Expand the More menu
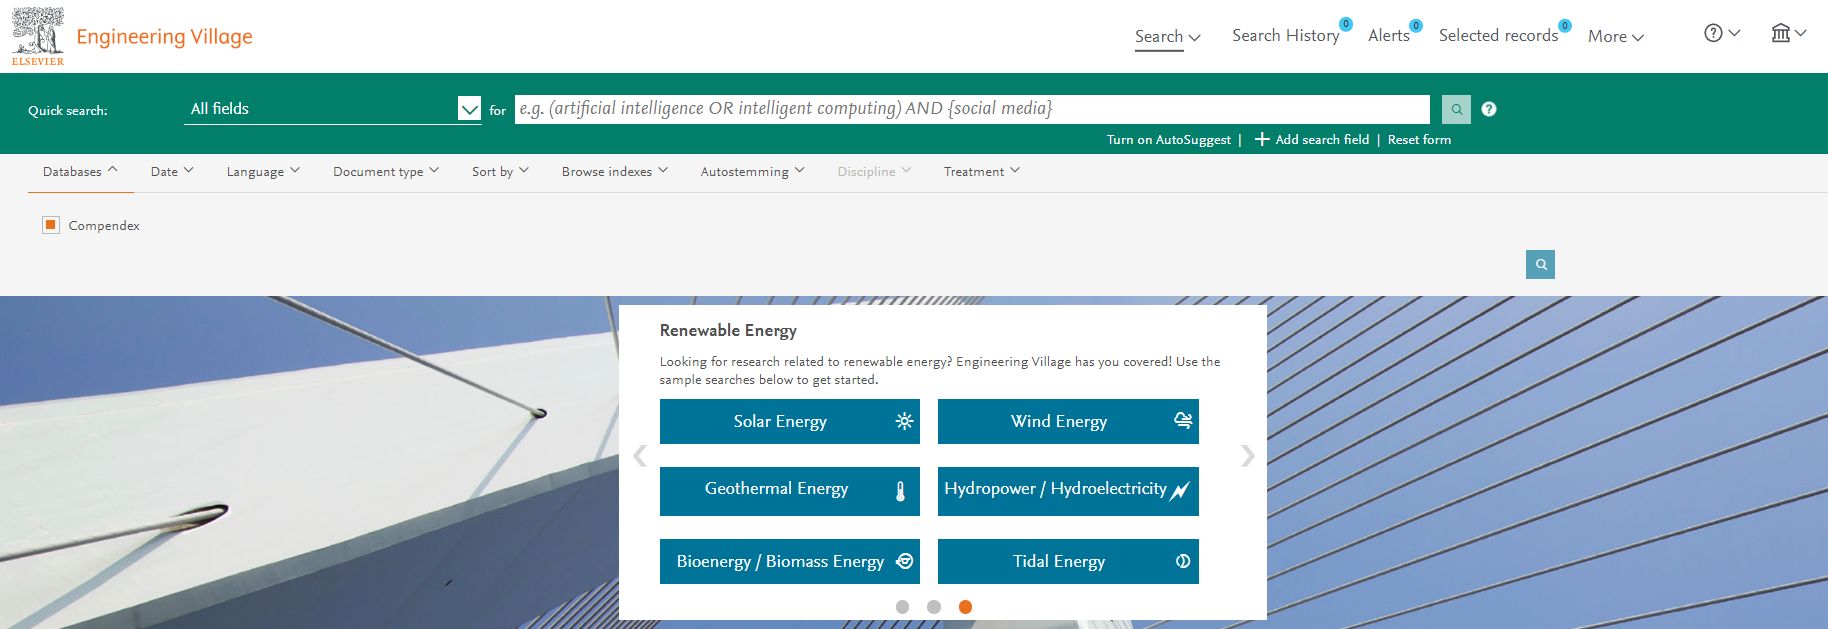Screen dimensions: 1828x629 (1615, 36)
